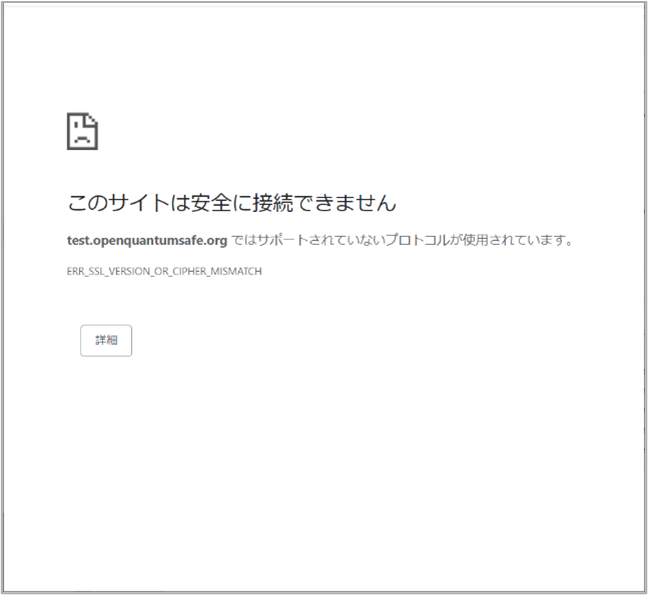Click the test.openquantumsafe.org domain text
The image size is (648, 595).
[x=147, y=240]
